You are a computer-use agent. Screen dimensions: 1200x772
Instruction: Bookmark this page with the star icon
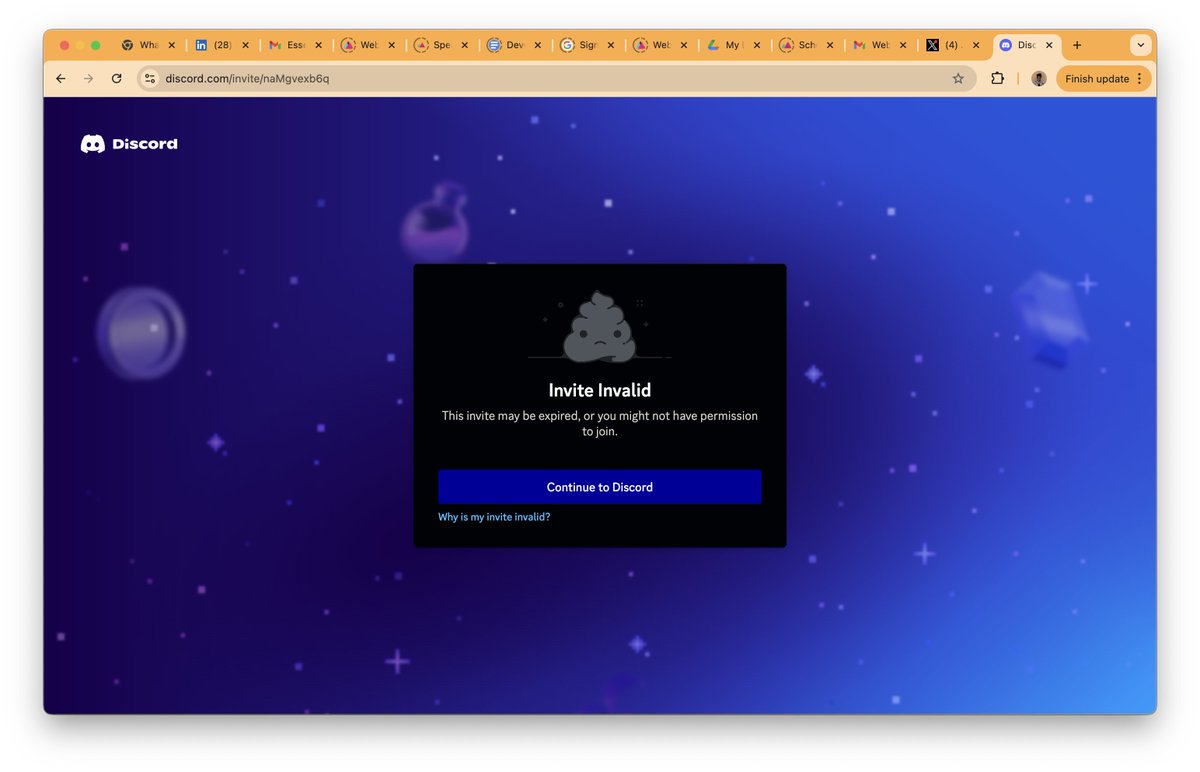(958, 79)
